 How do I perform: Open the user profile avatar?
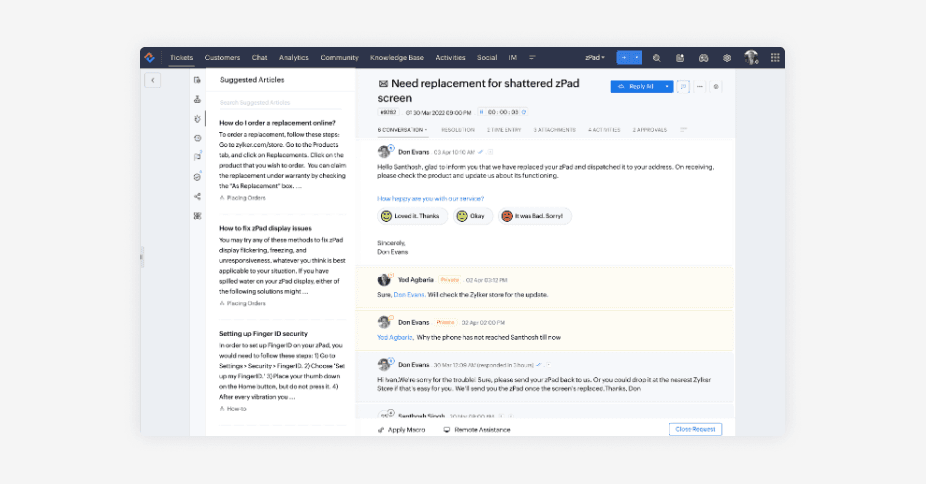(x=751, y=57)
